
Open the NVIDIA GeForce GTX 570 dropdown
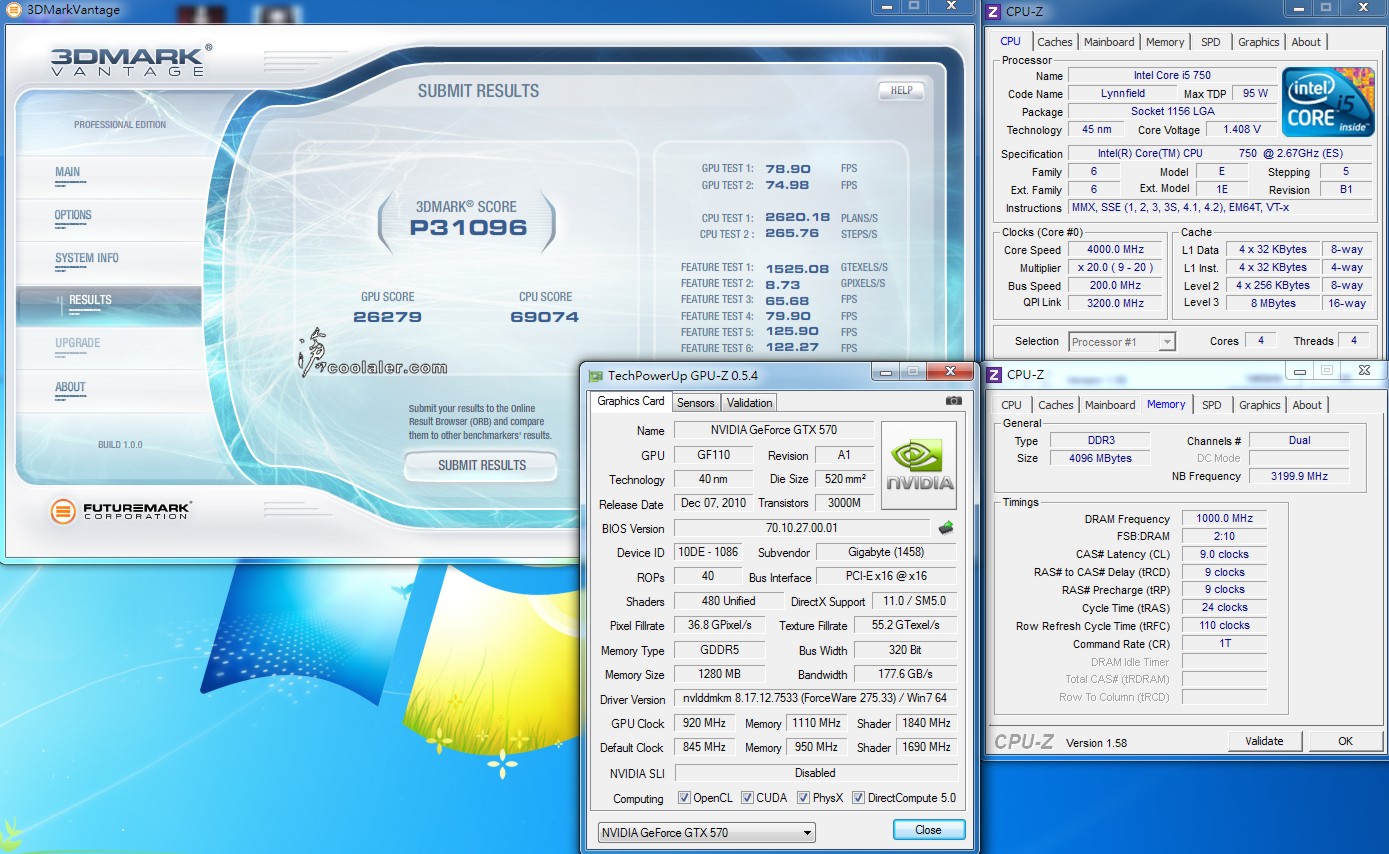(706, 832)
